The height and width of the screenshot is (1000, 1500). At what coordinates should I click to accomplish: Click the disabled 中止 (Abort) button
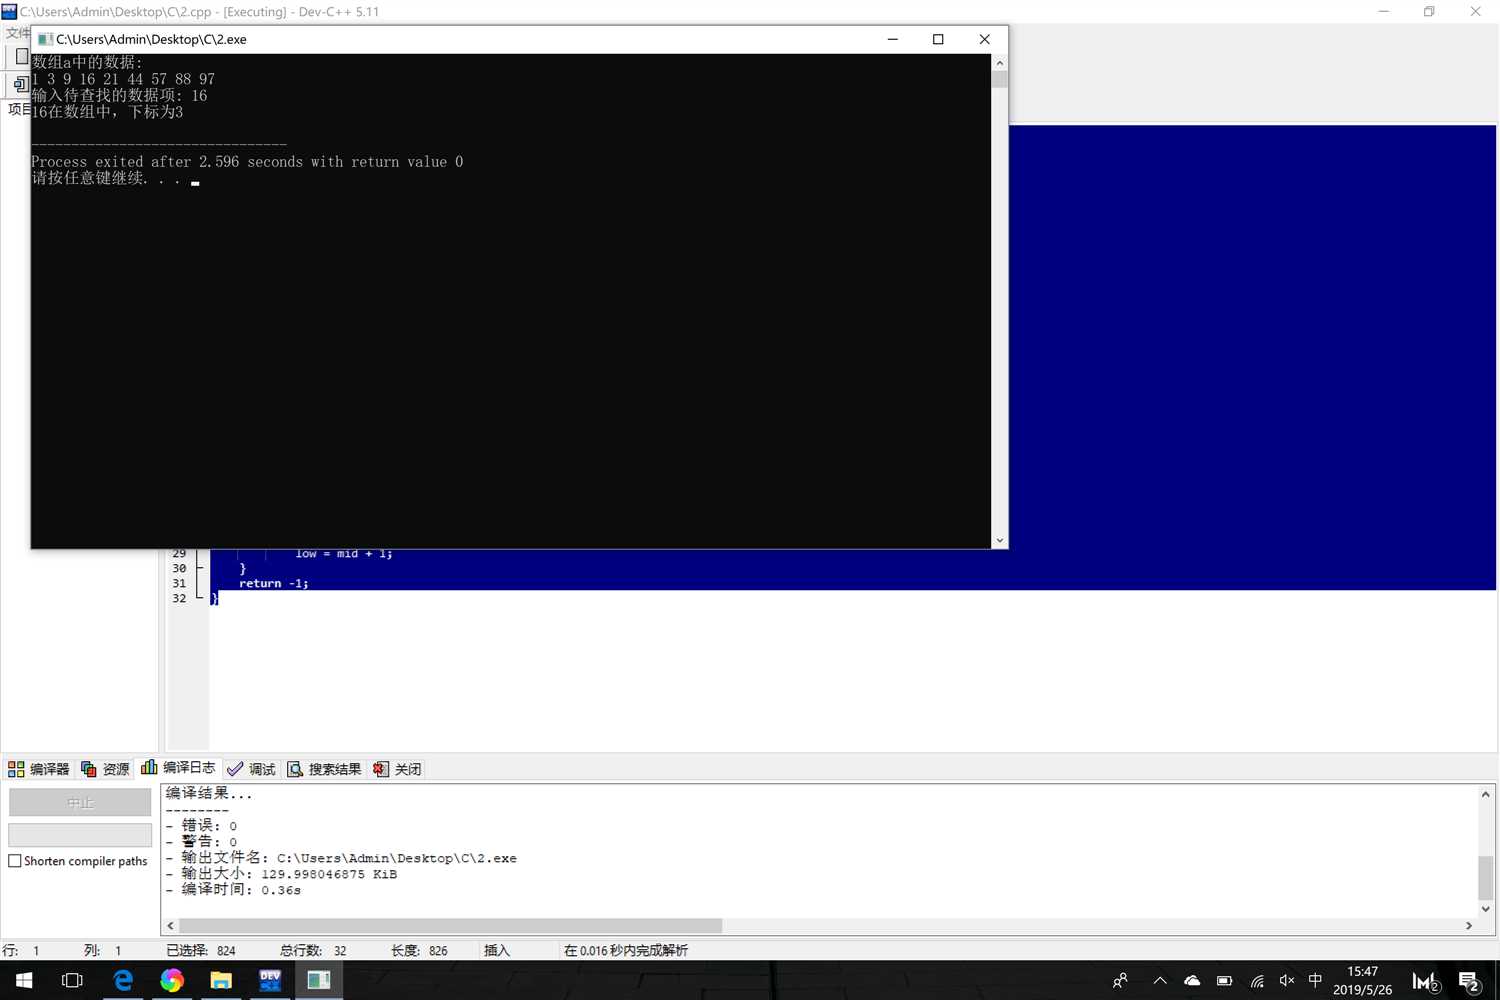80,802
